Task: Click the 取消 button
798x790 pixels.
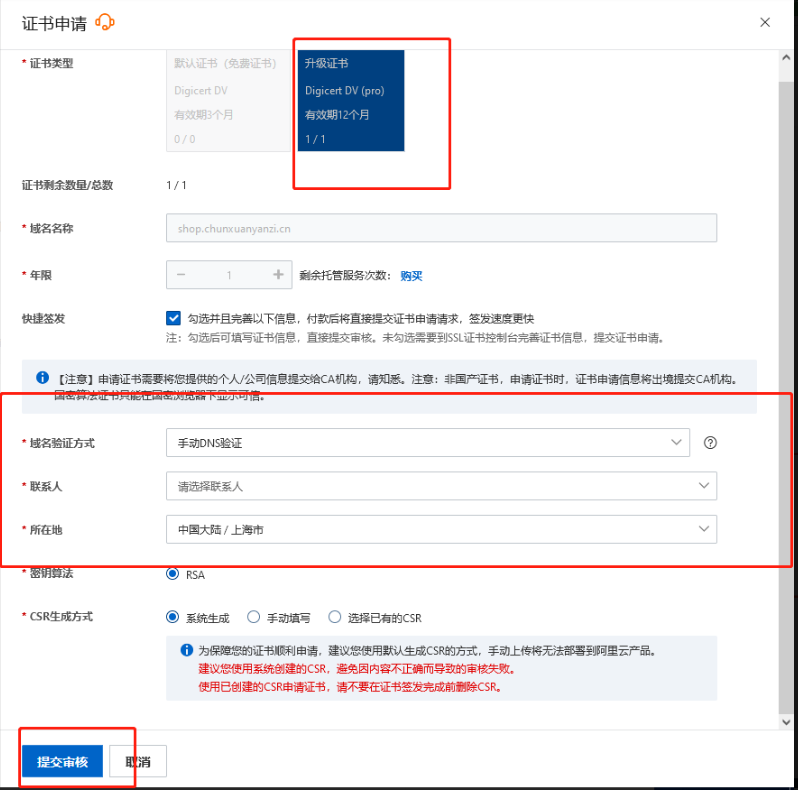Action: (138, 762)
